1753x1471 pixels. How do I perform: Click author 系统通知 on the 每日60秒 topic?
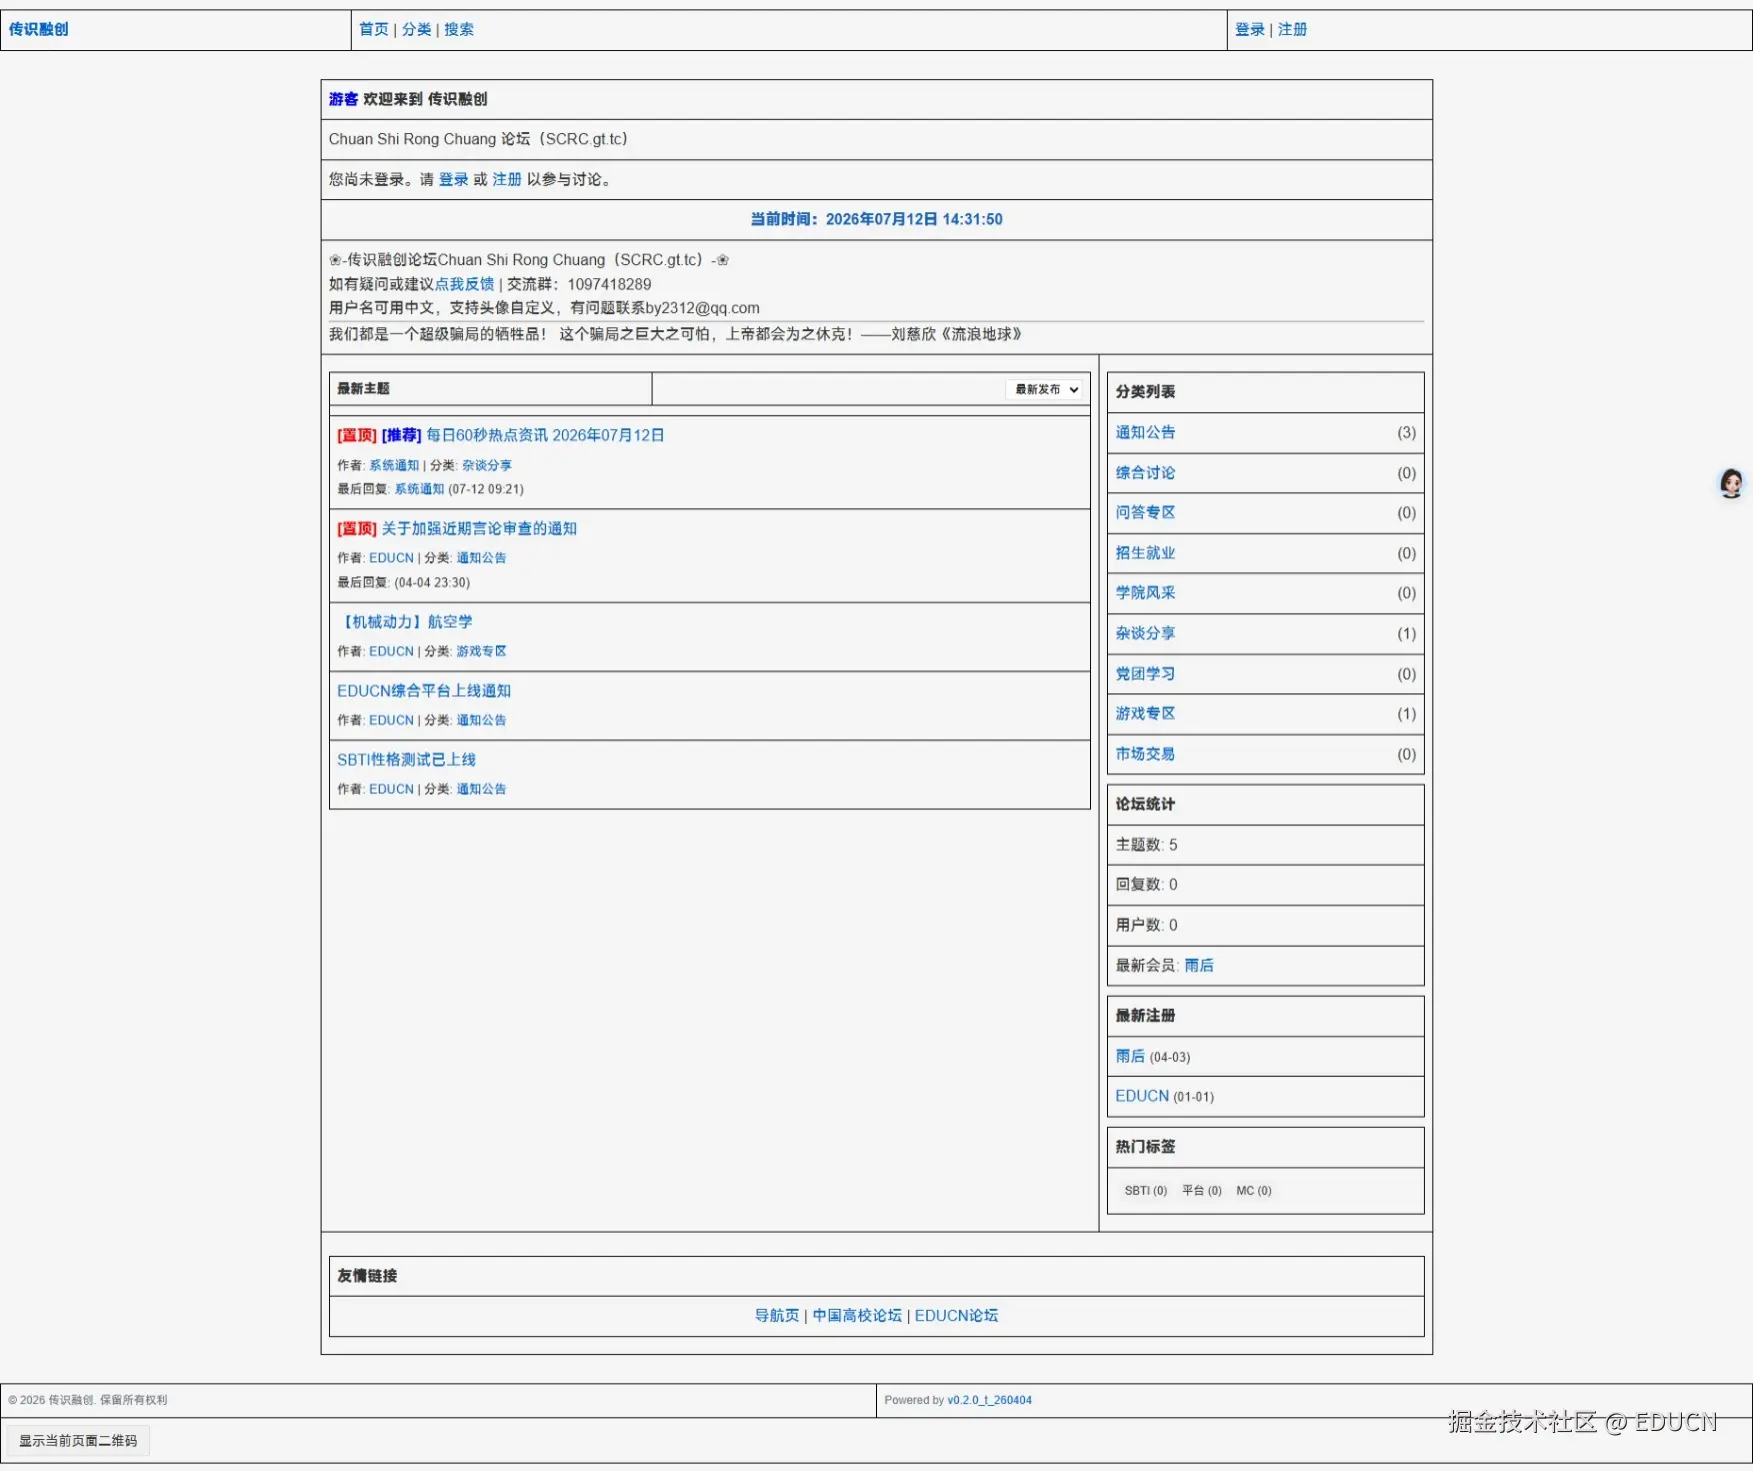(394, 466)
